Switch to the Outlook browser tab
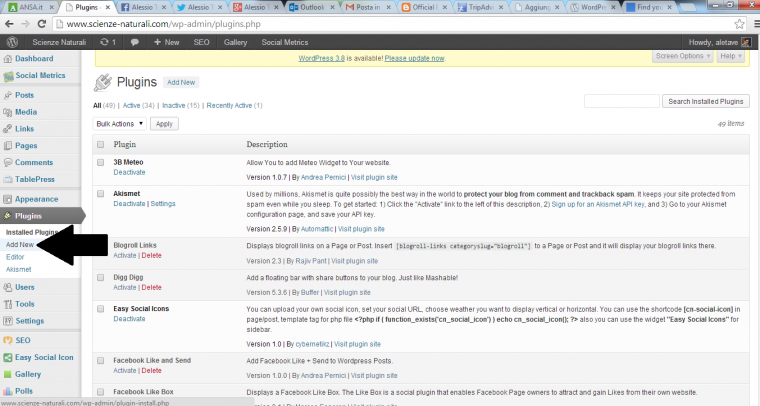This screenshot has height=406, width=760. click(312, 7)
